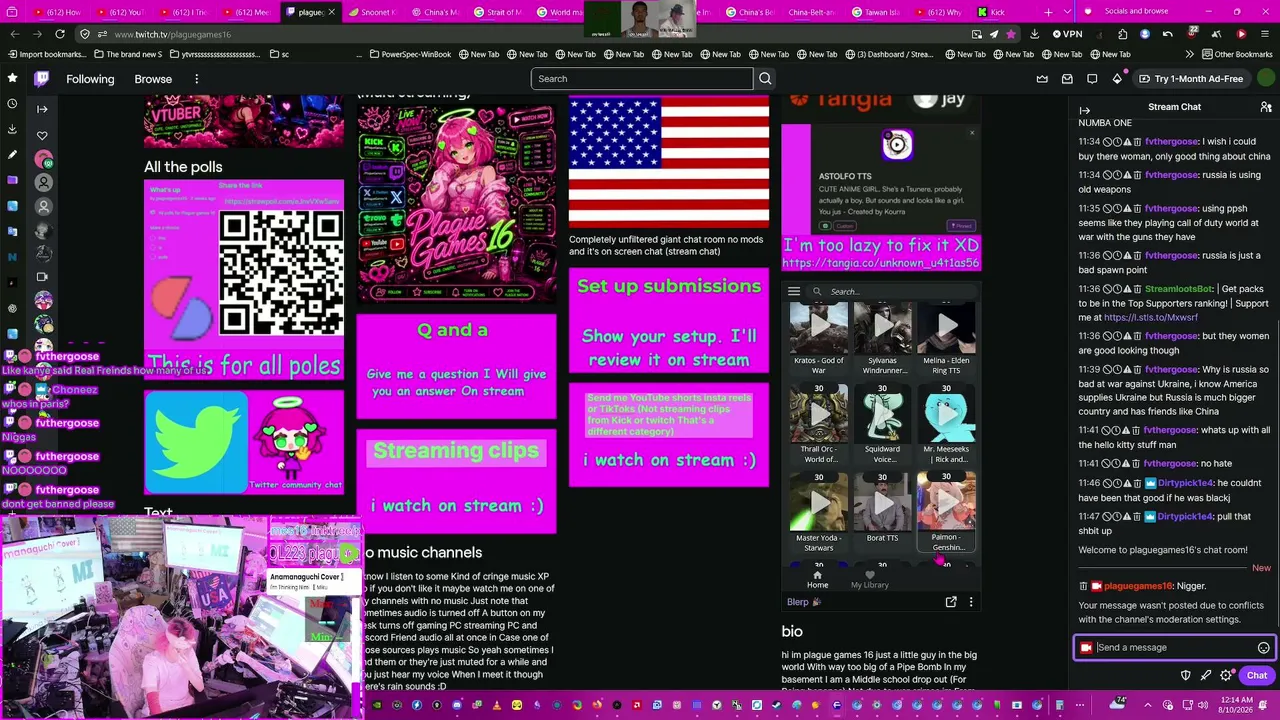
Task: Expand the Twitch left side navigation
Action: click(42, 109)
